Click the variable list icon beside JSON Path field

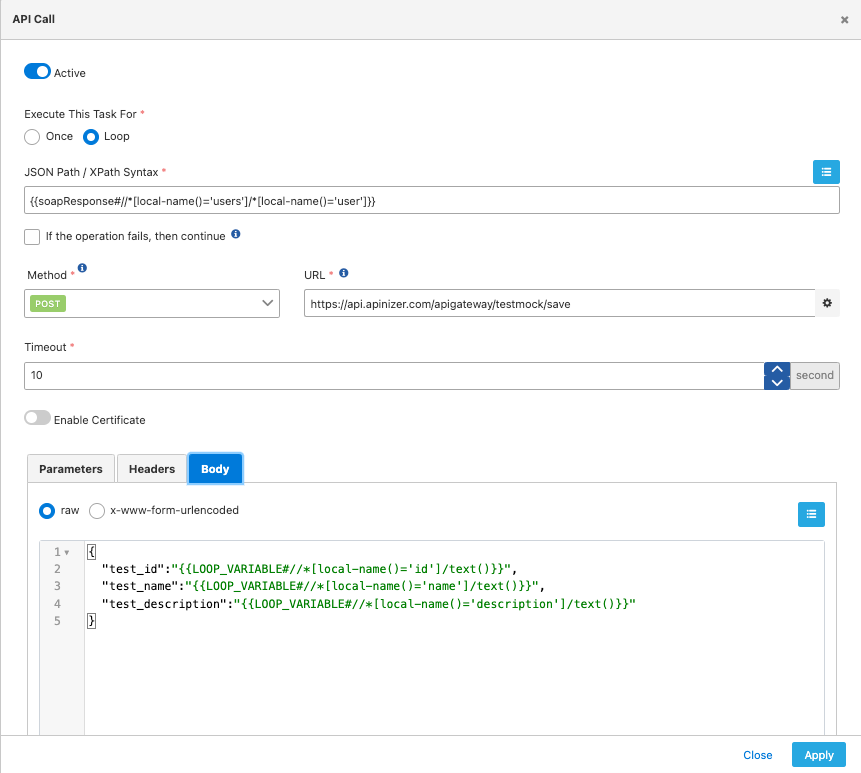[x=825, y=172]
